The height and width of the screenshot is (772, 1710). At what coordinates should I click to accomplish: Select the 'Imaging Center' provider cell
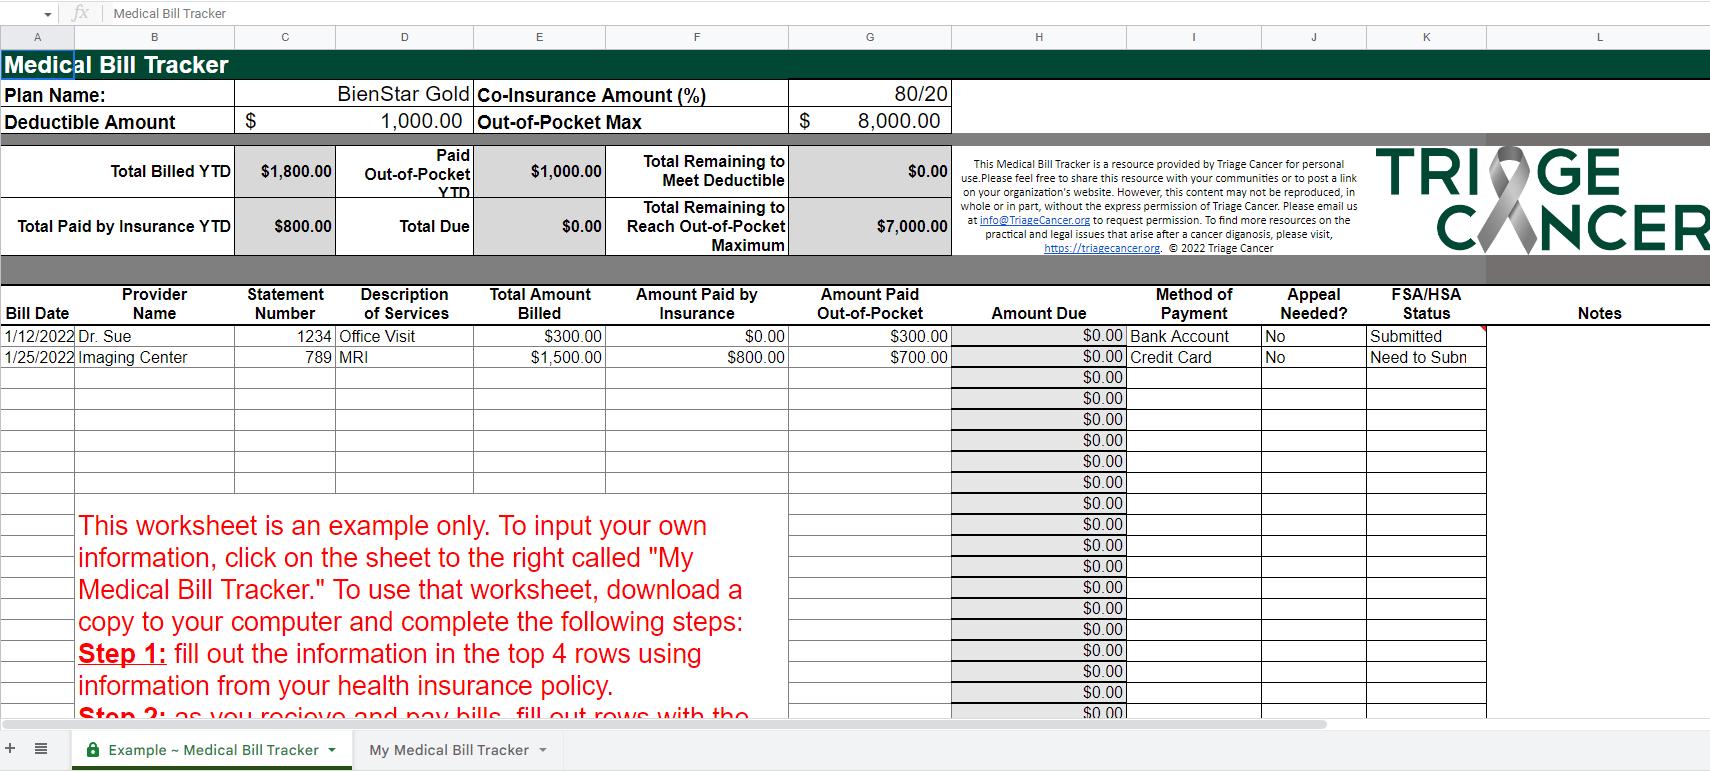(155, 358)
